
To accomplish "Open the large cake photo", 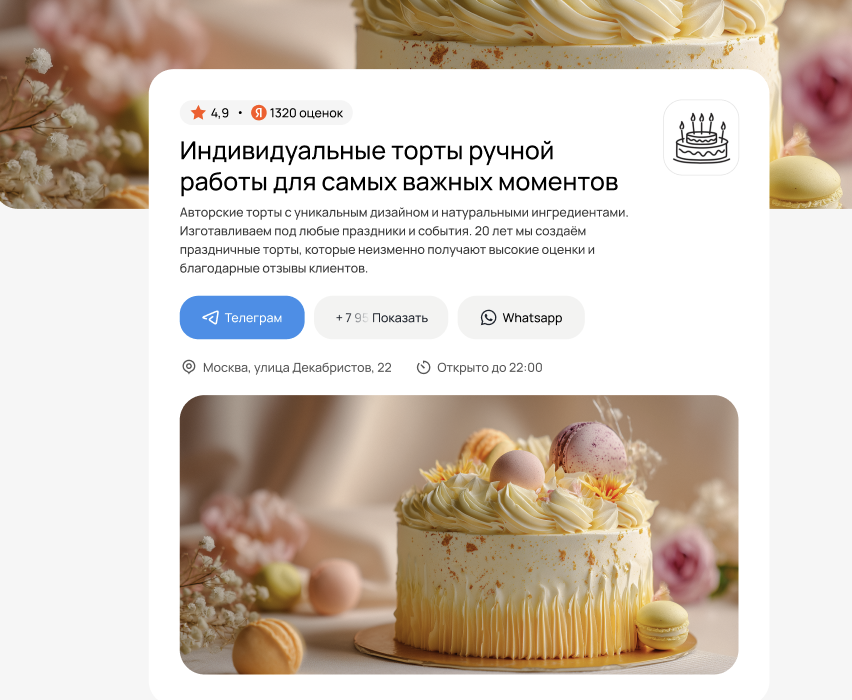I will 459,535.
